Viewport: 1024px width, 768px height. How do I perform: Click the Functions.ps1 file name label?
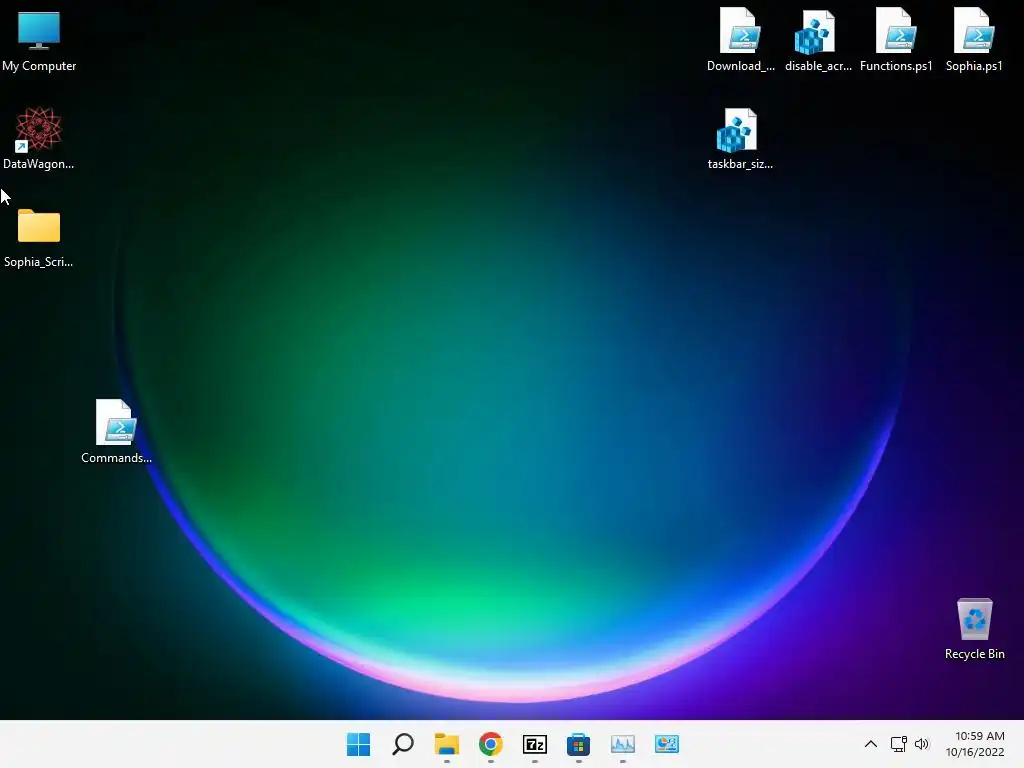[896, 66]
